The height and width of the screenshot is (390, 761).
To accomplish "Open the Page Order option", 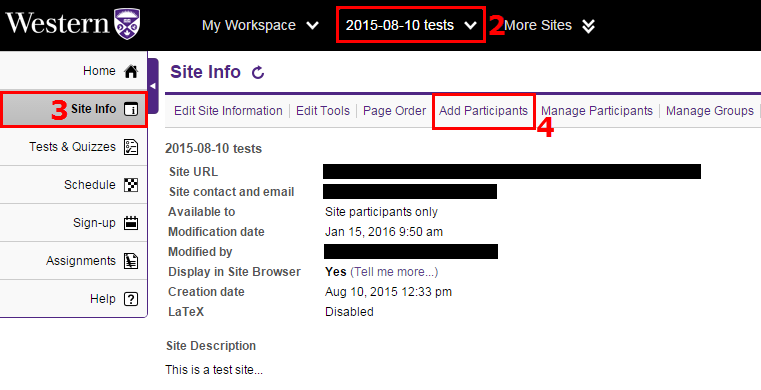I will point(395,111).
